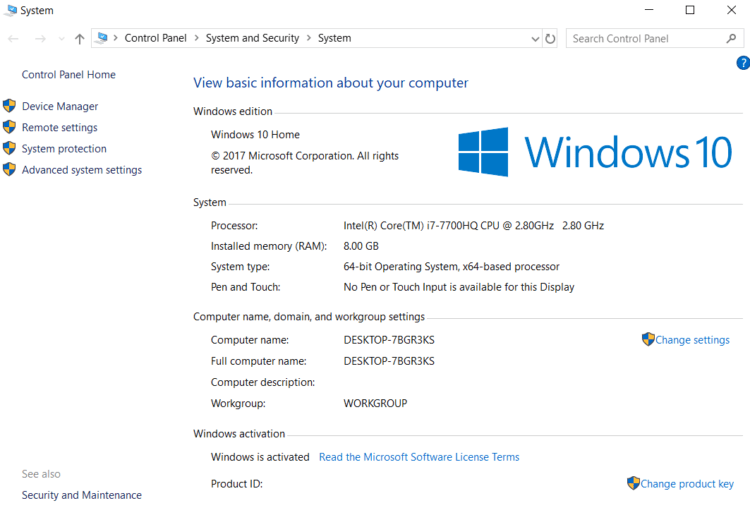This screenshot has height=515, width=750.
Task: Click the Forward navigation arrow
Action: click(x=41, y=39)
